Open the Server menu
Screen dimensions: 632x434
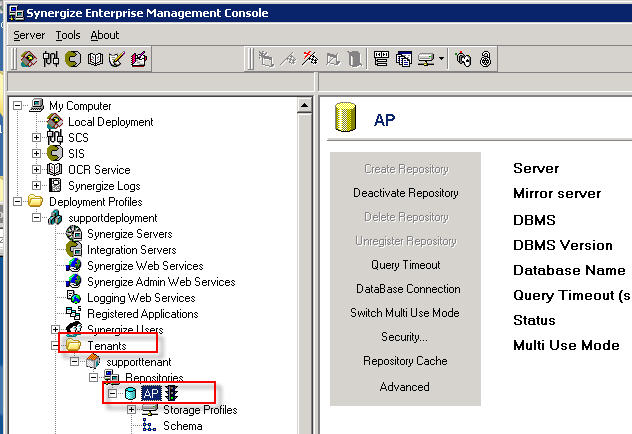point(29,35)
